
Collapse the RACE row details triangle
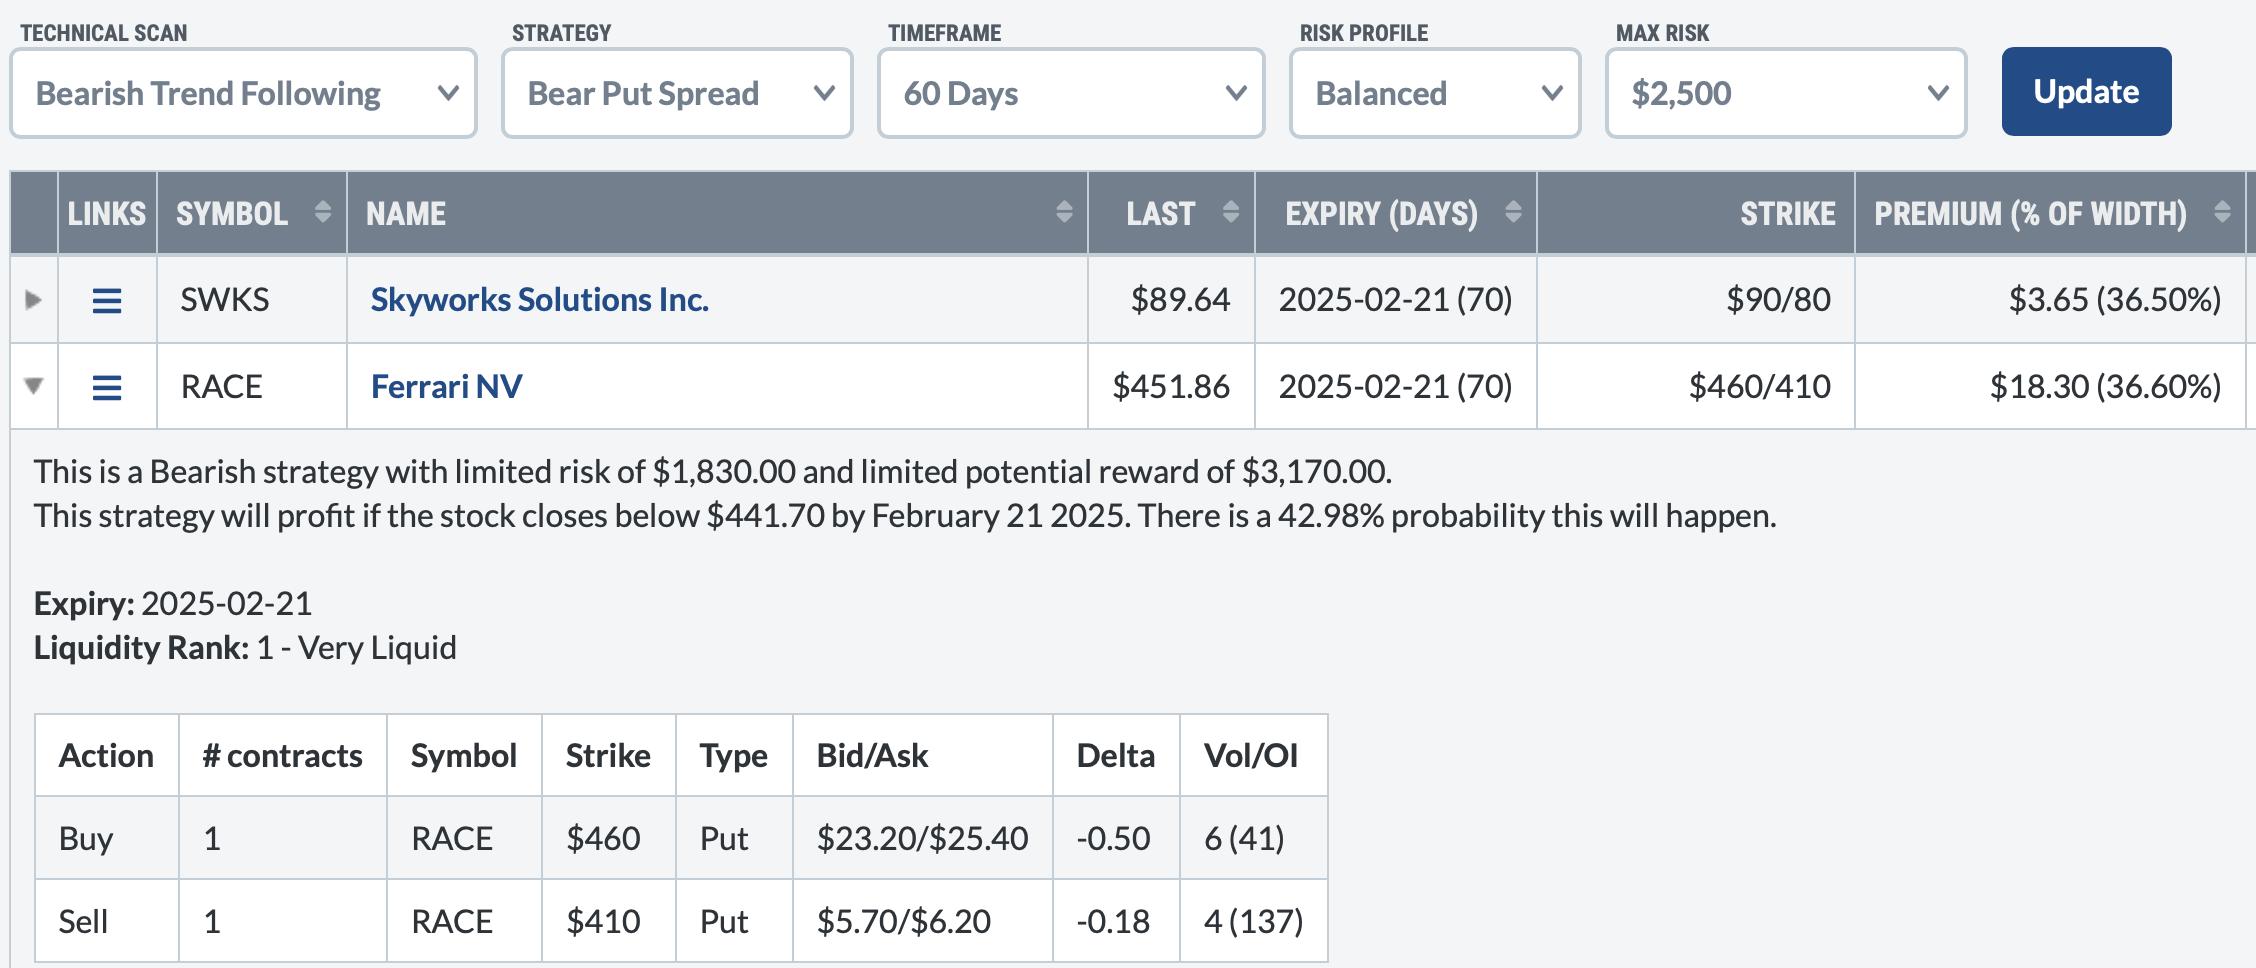click(x=33, y=386)
